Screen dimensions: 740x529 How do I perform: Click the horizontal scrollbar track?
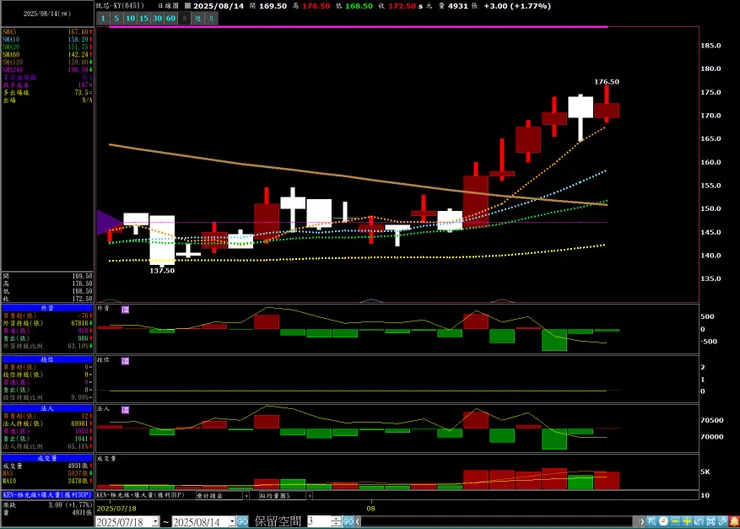(498, 521)
